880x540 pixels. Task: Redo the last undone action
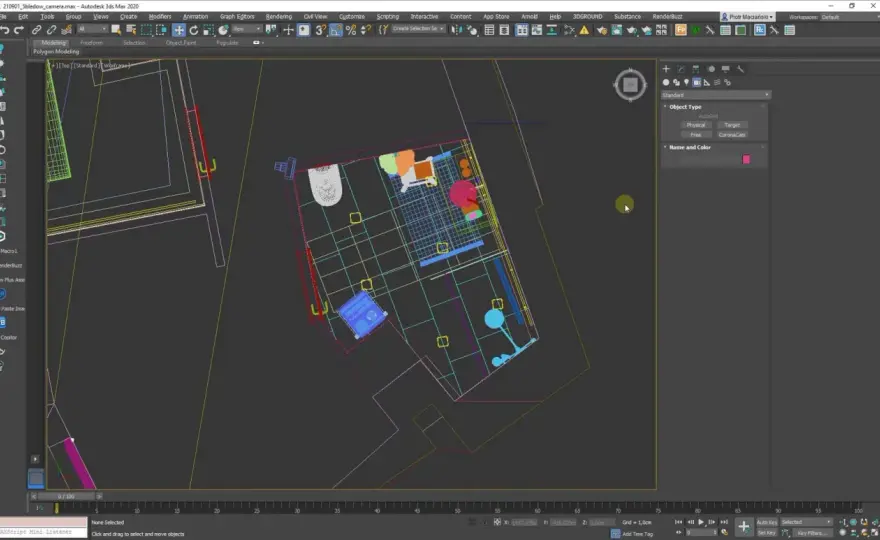point(19,30)
